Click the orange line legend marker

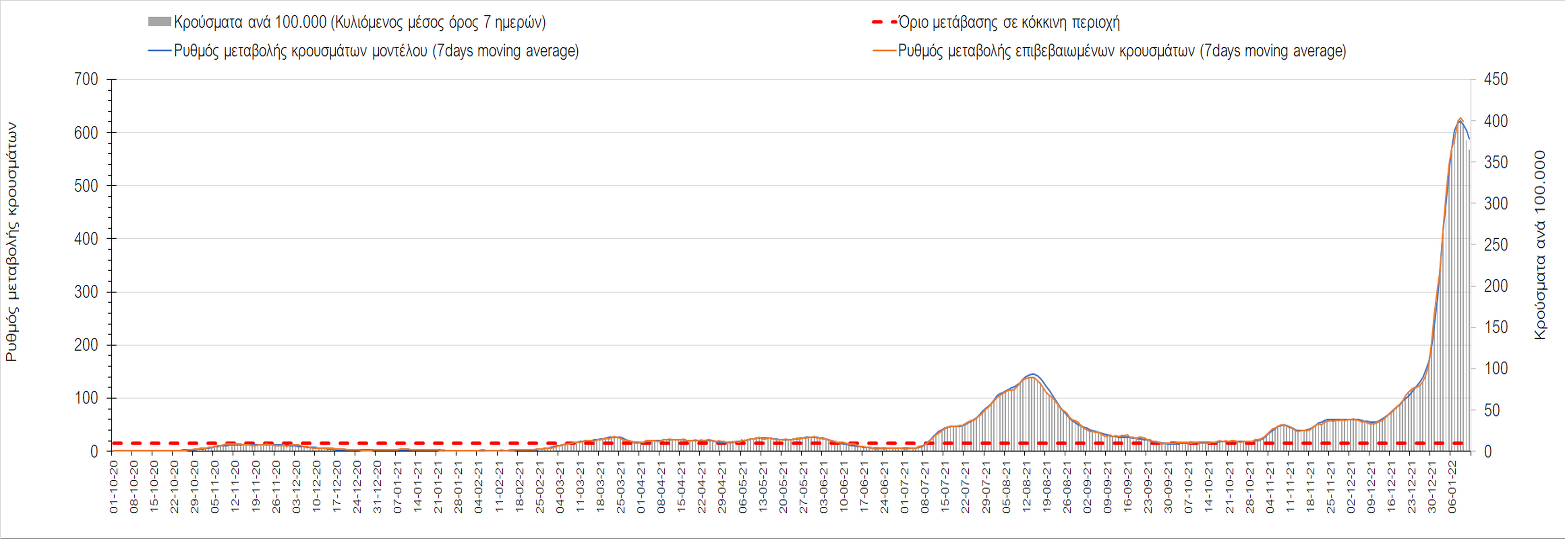coord(885,51)
